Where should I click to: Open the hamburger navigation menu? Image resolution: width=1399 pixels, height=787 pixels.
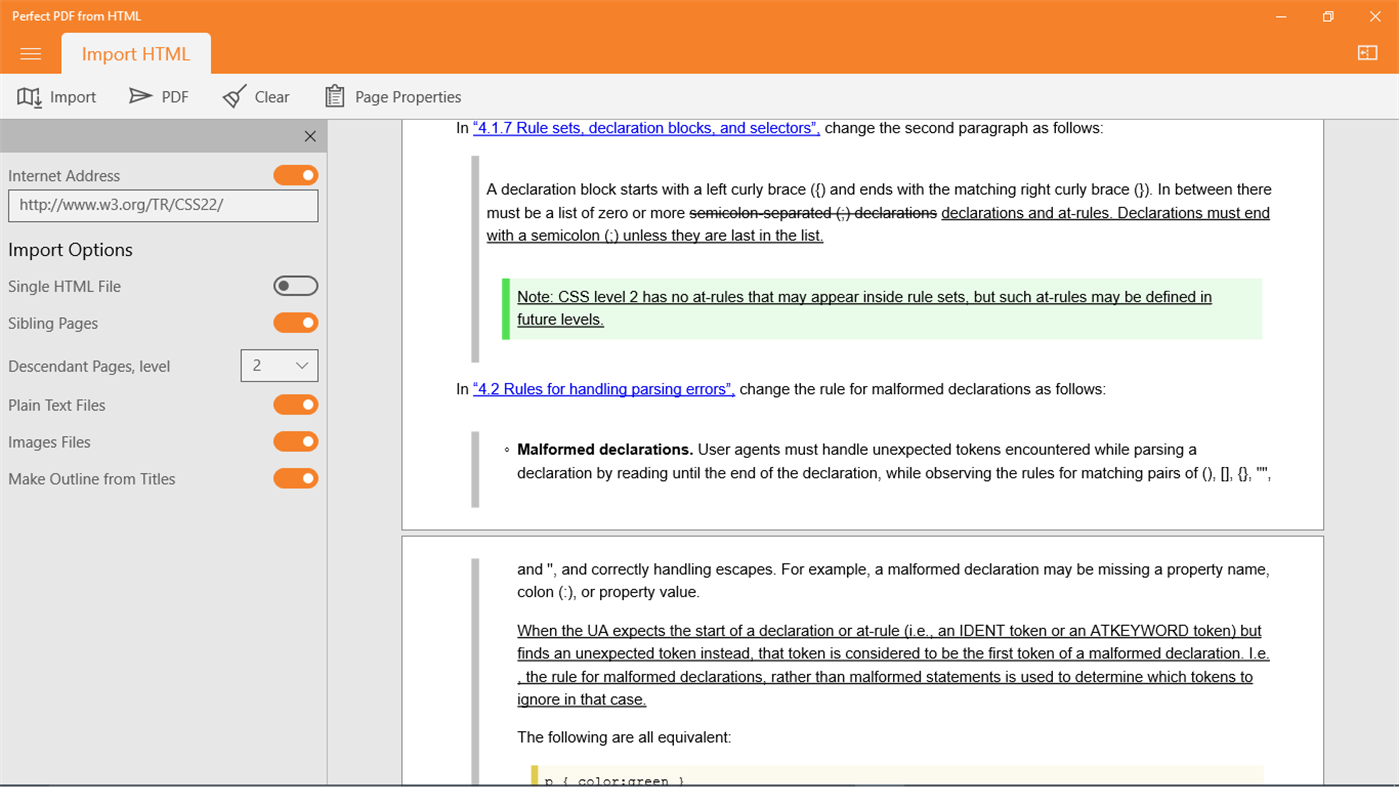[30, 54]
